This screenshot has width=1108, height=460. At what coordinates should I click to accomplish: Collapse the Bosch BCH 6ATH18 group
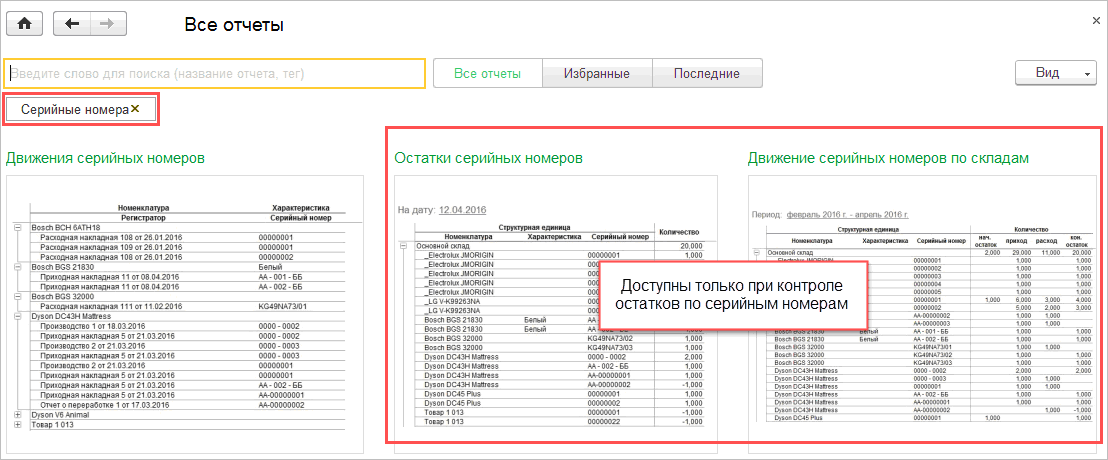(17, 228)
